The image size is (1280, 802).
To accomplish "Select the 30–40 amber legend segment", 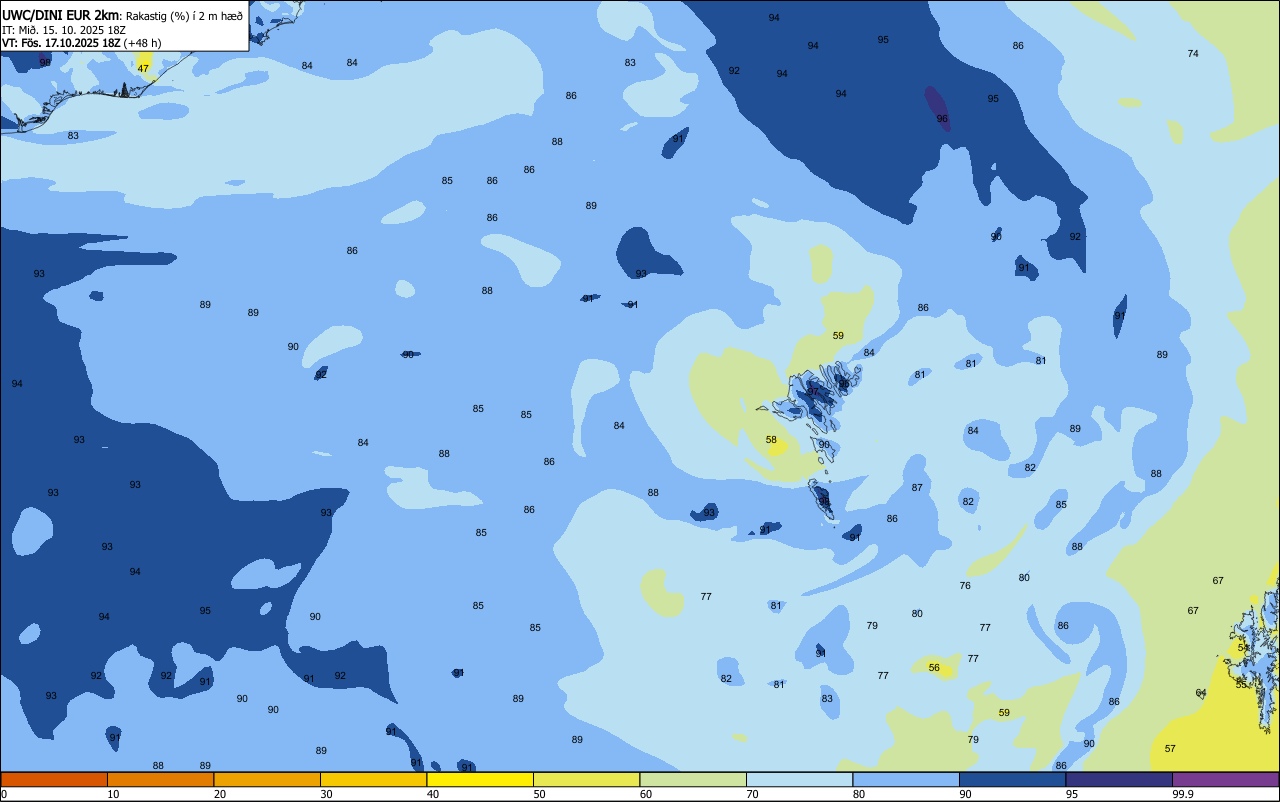I will [x=373, y=779].
